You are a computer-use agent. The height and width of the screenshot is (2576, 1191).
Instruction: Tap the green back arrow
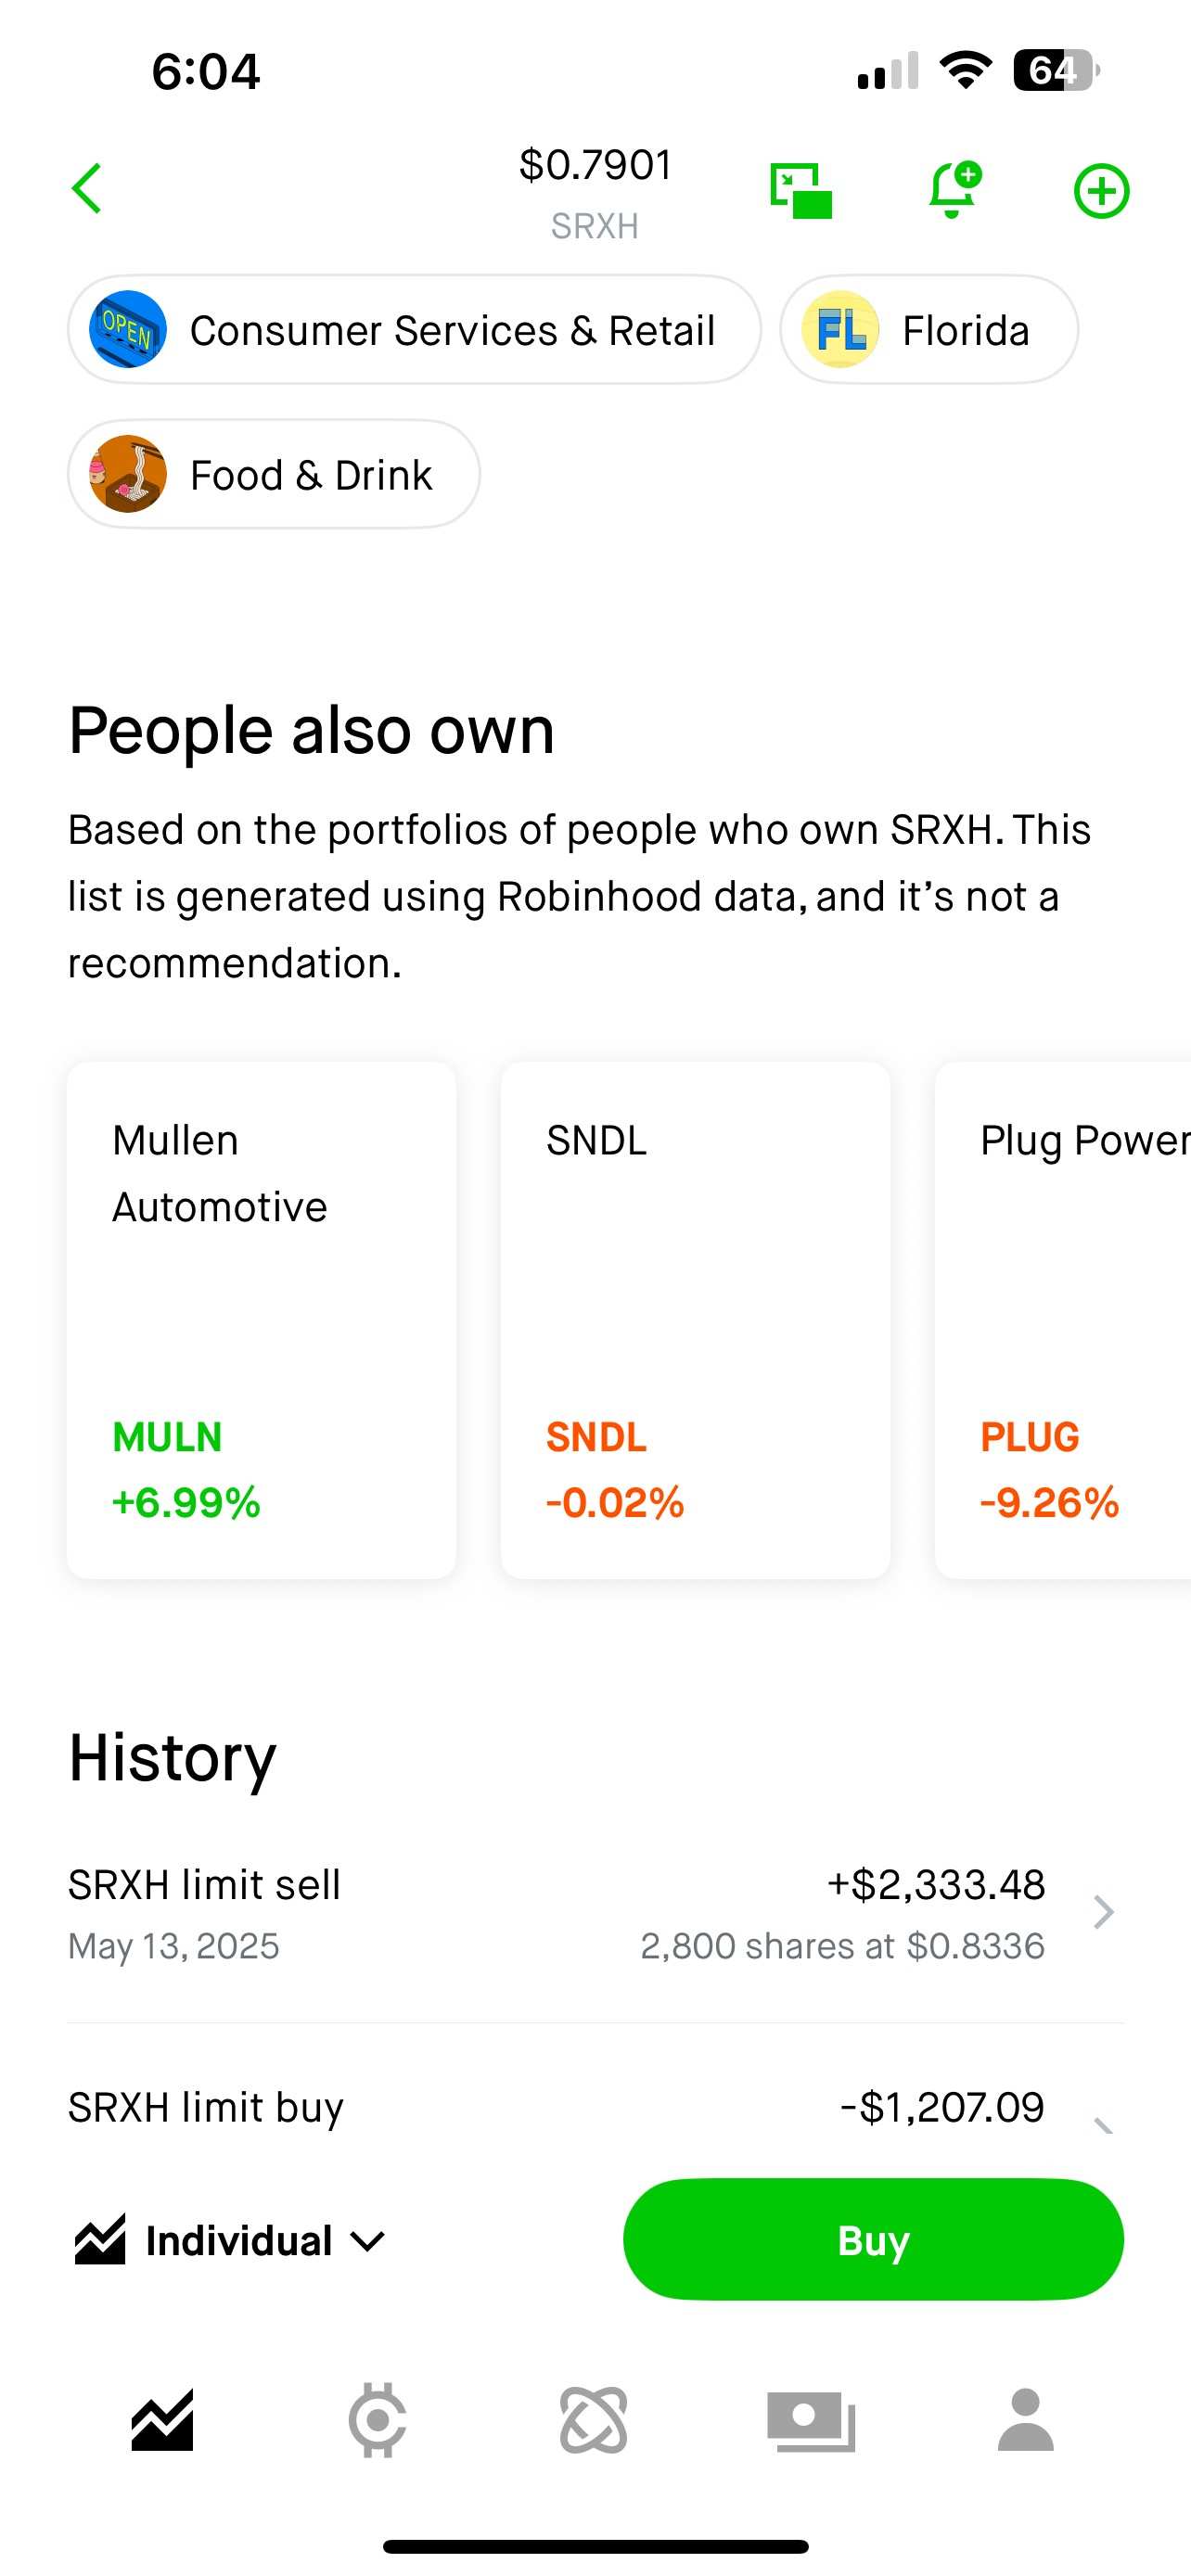tap(87, 188)
